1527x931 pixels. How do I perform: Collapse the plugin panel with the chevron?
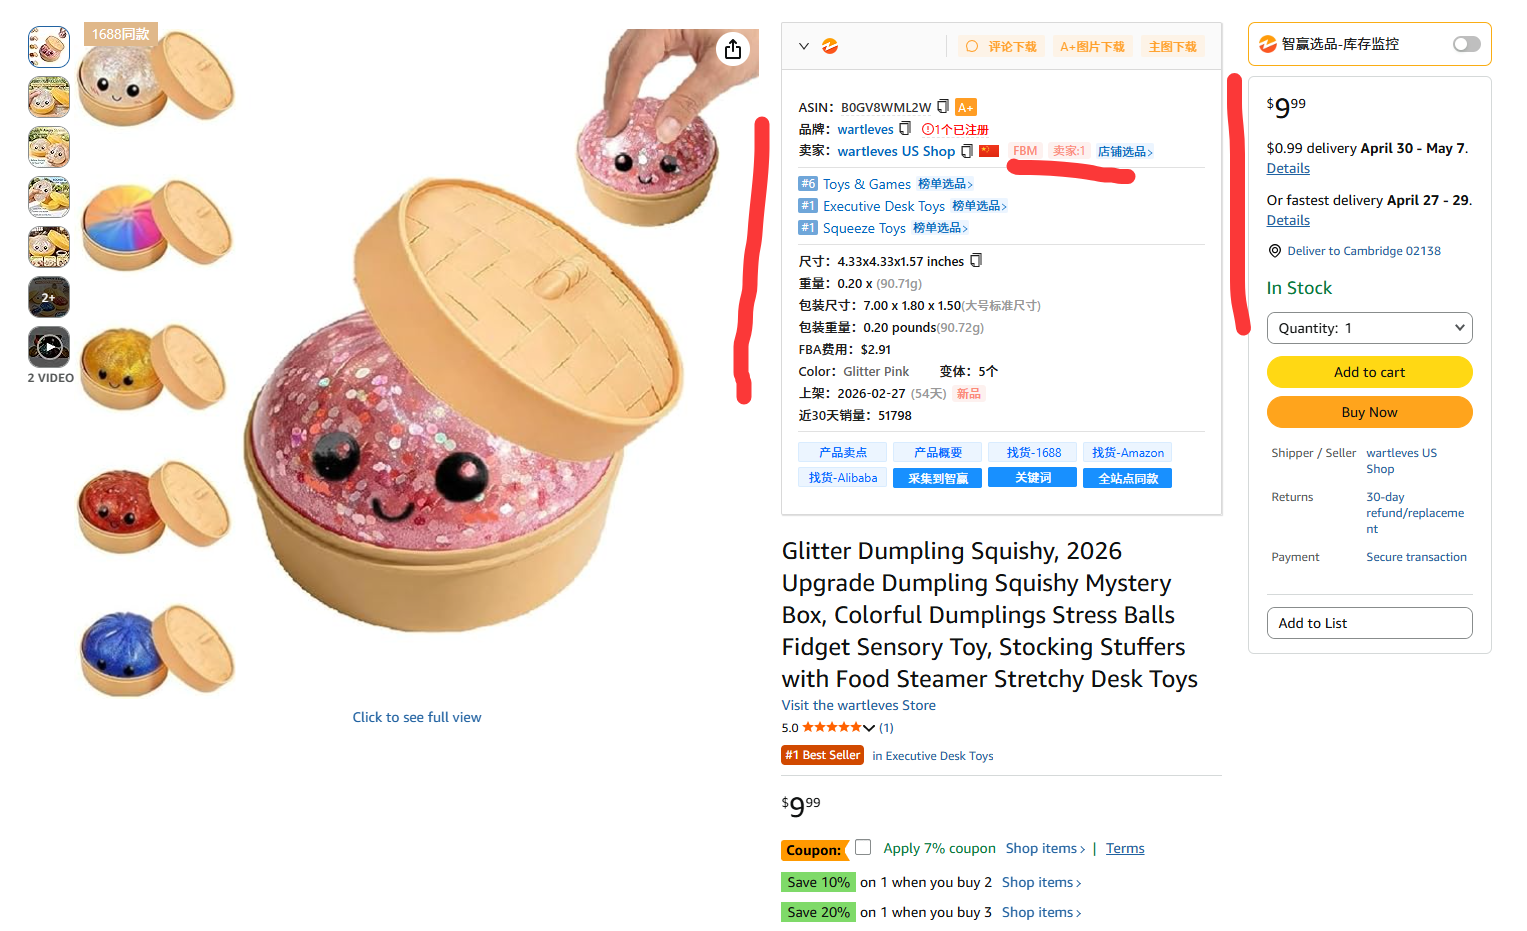804,46
